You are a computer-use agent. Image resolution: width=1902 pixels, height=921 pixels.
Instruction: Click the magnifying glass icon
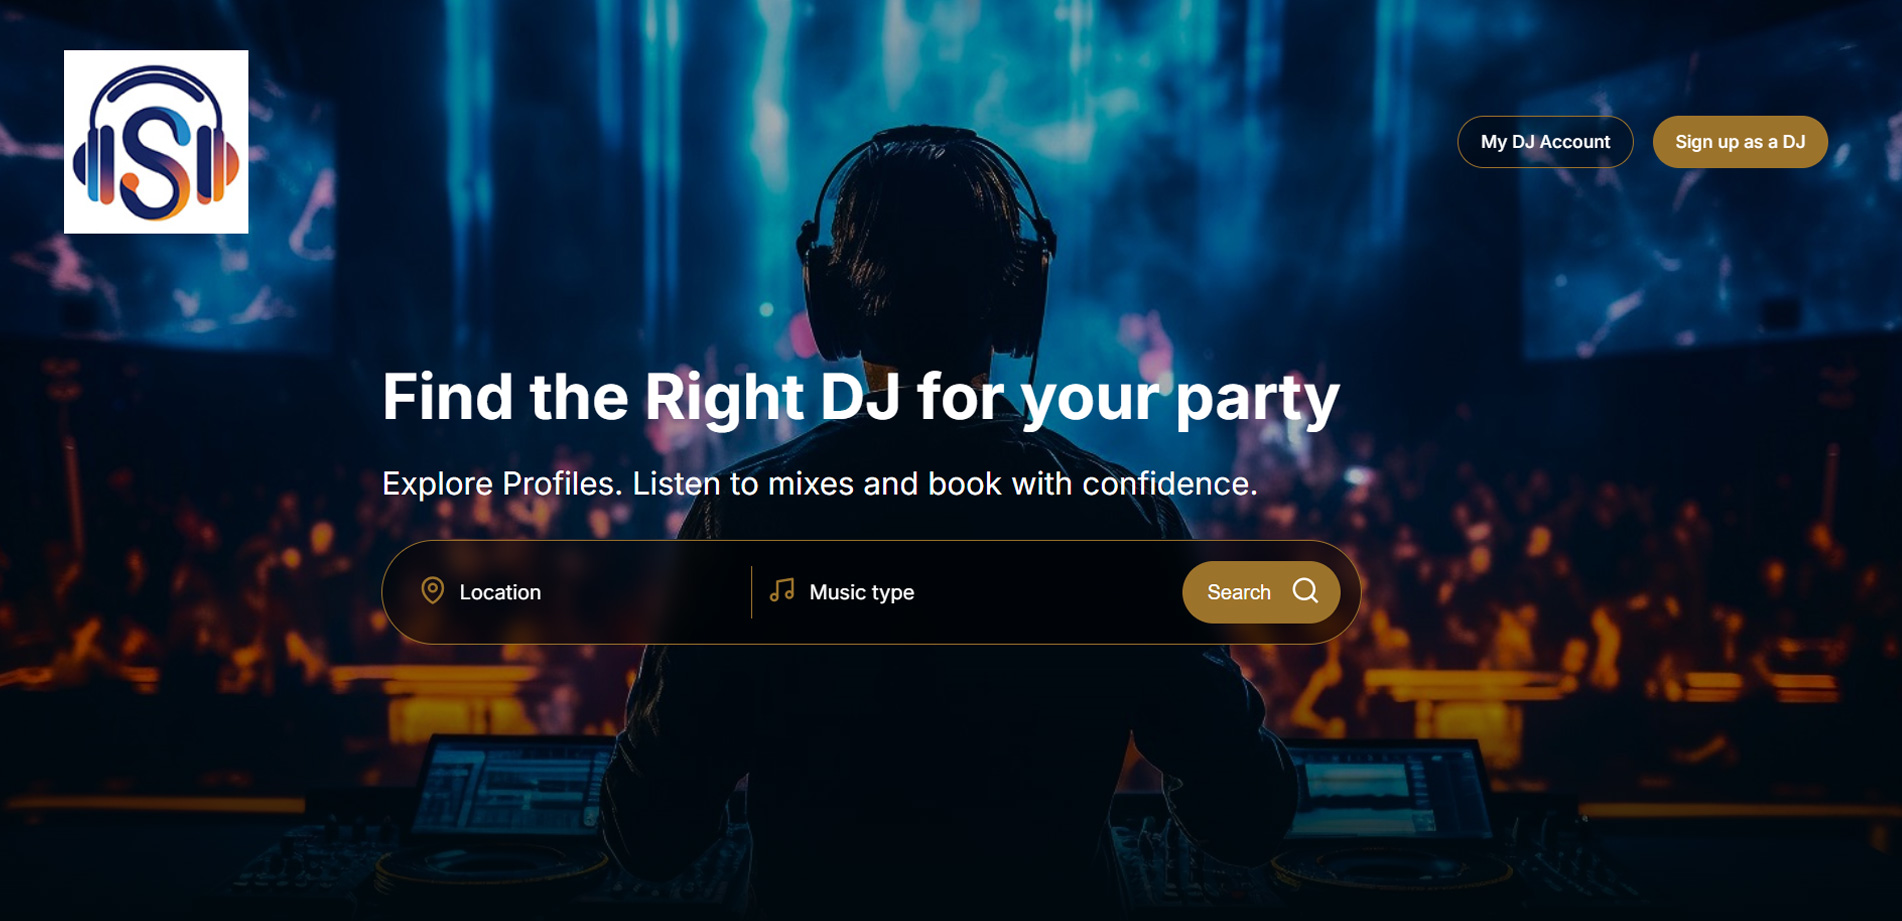point(1305,591)
